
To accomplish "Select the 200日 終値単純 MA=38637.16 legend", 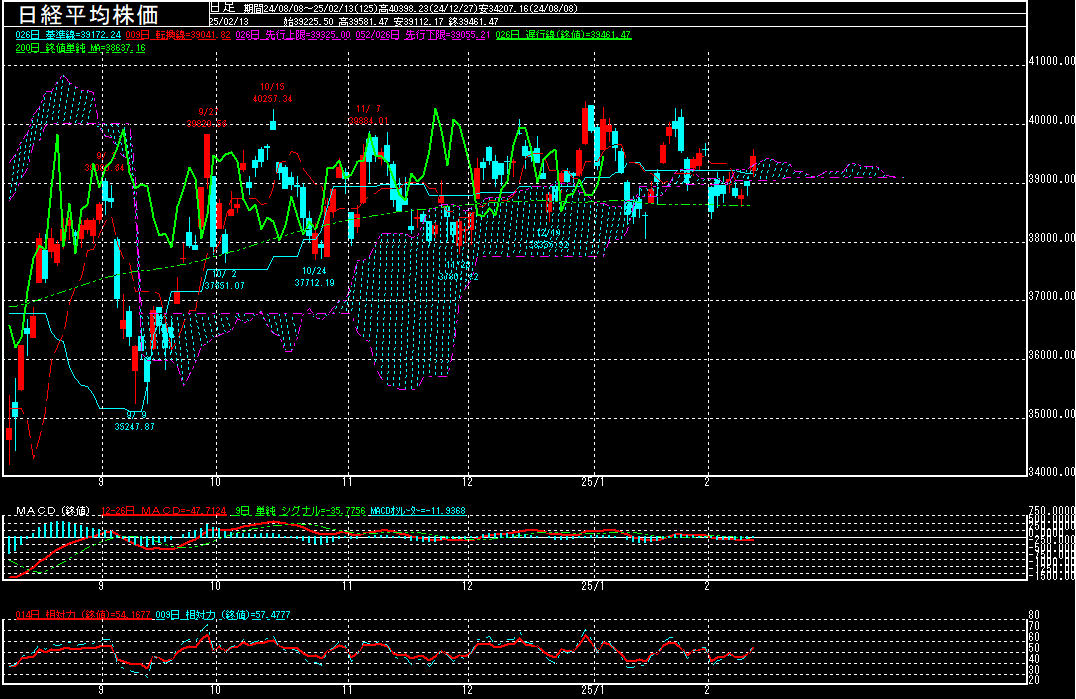I will (80, 48).
